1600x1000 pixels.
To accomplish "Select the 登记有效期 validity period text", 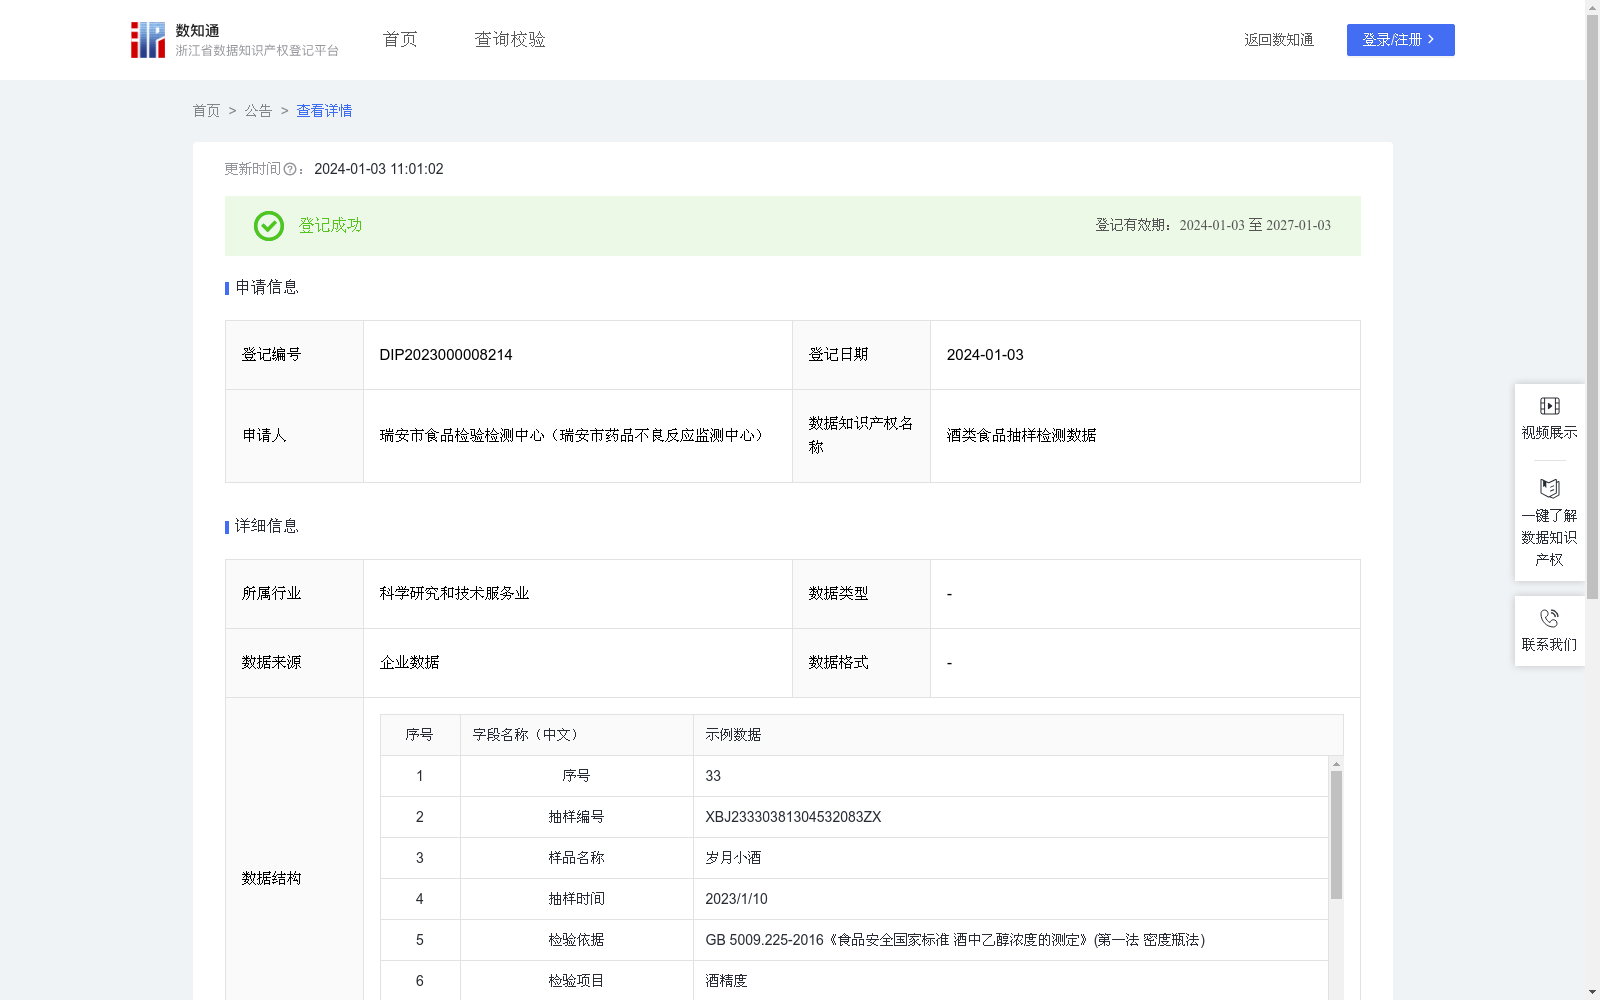I will pos(1212,226).
